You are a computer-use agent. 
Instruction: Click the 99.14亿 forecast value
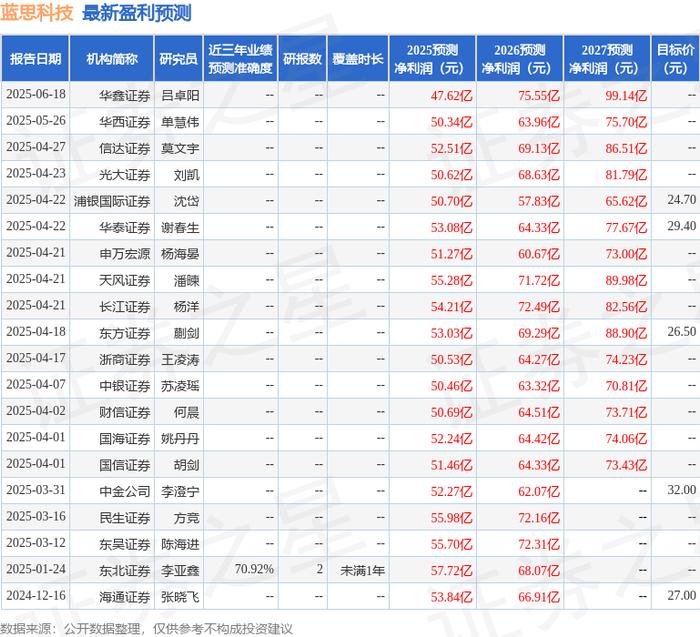point(626,96)
